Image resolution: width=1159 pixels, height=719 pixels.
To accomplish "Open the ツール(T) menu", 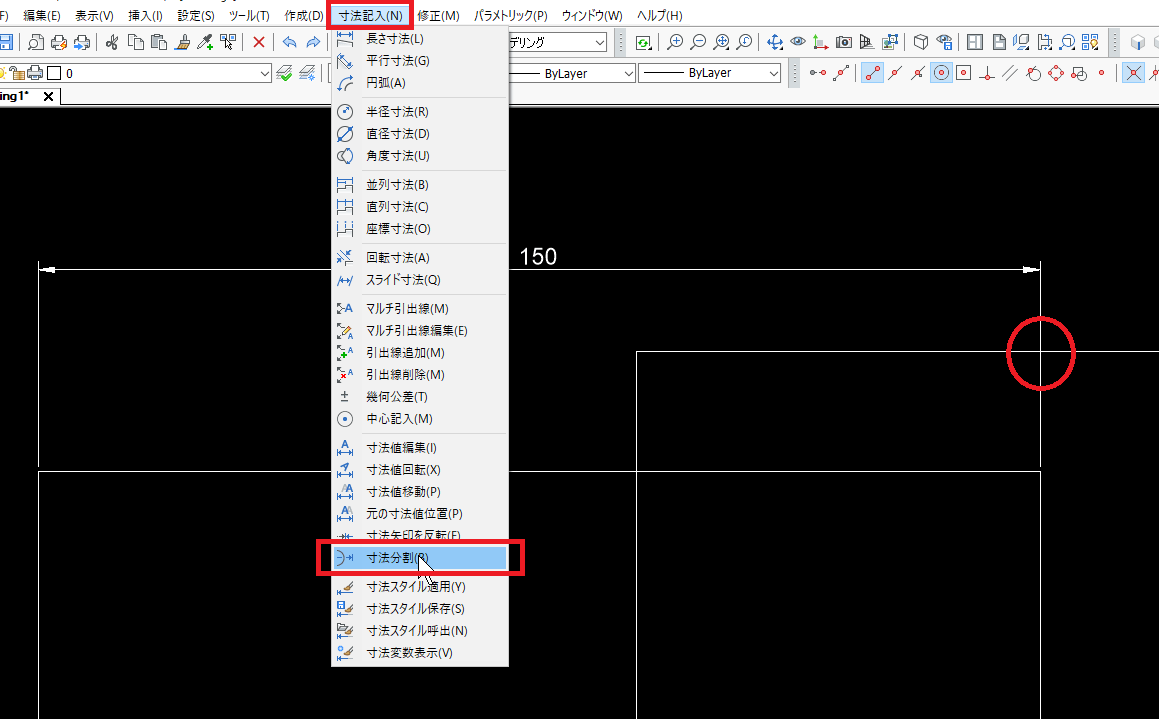I will [x=249, y=15].
